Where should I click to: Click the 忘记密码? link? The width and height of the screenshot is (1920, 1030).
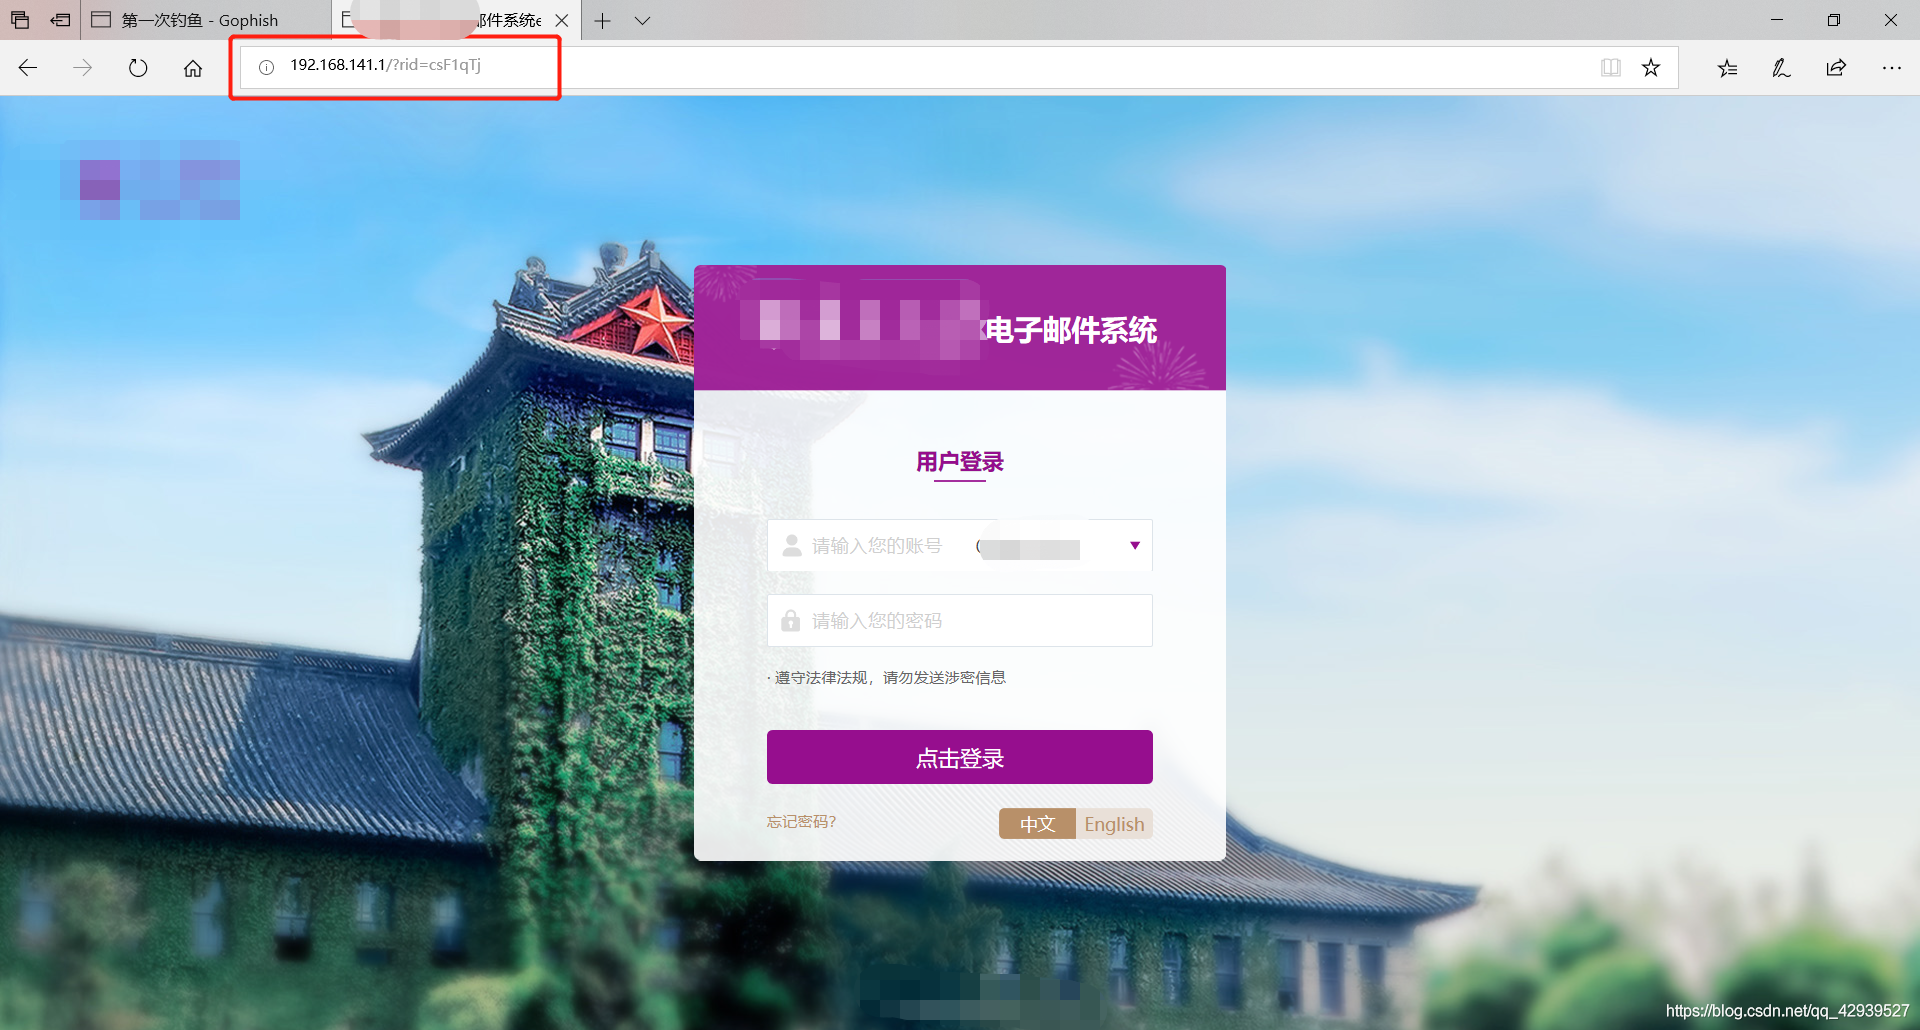pos(801,822)
